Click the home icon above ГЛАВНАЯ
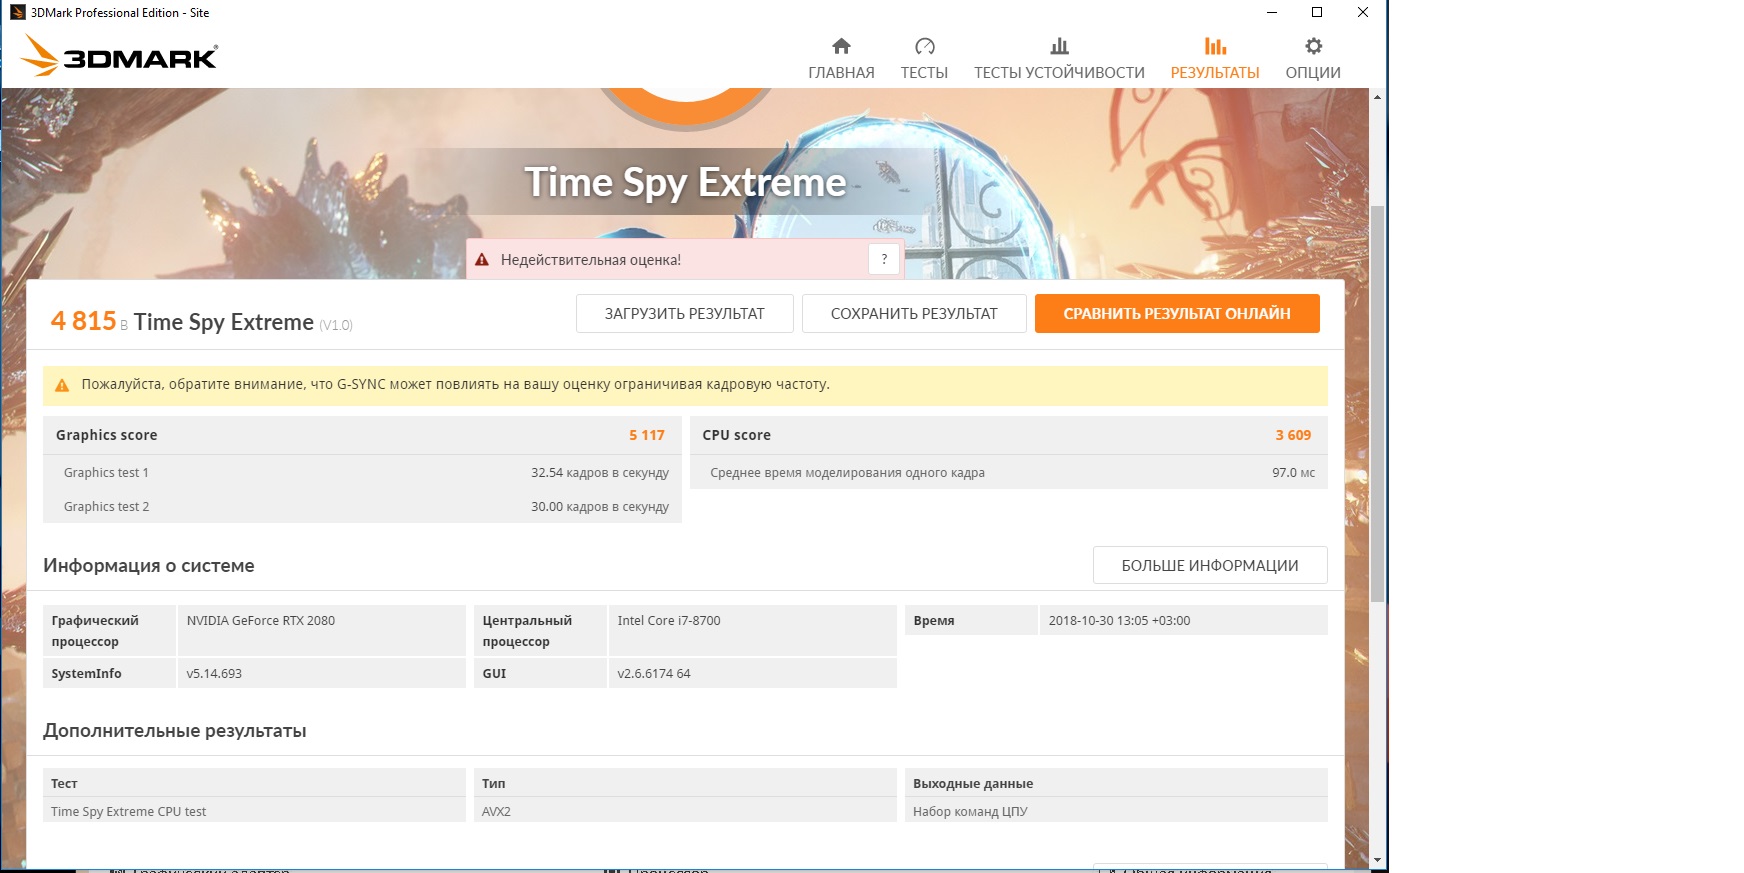Screen dimensions: 1744x873 (x=841, y=46)
